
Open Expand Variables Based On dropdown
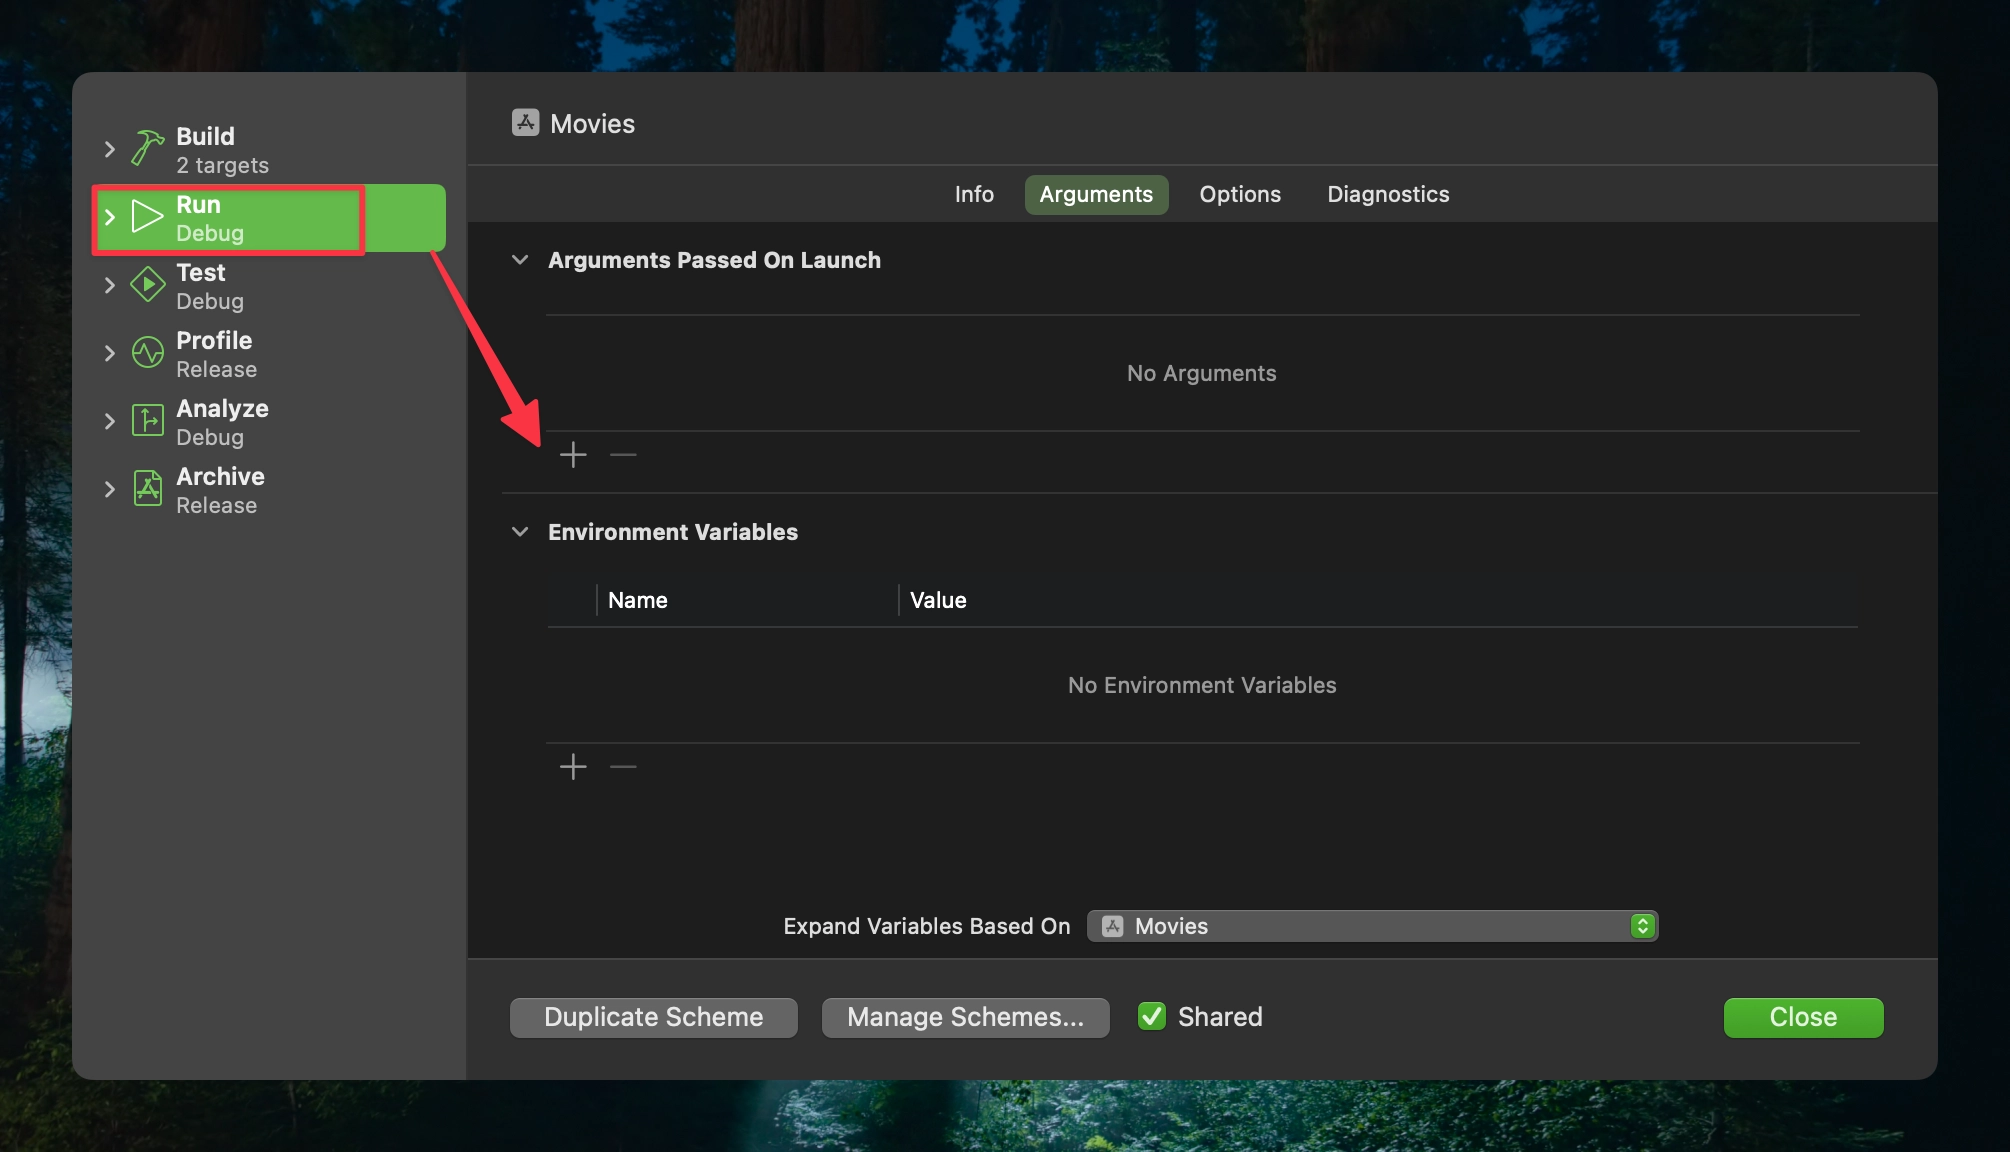tap(1372, 926)
